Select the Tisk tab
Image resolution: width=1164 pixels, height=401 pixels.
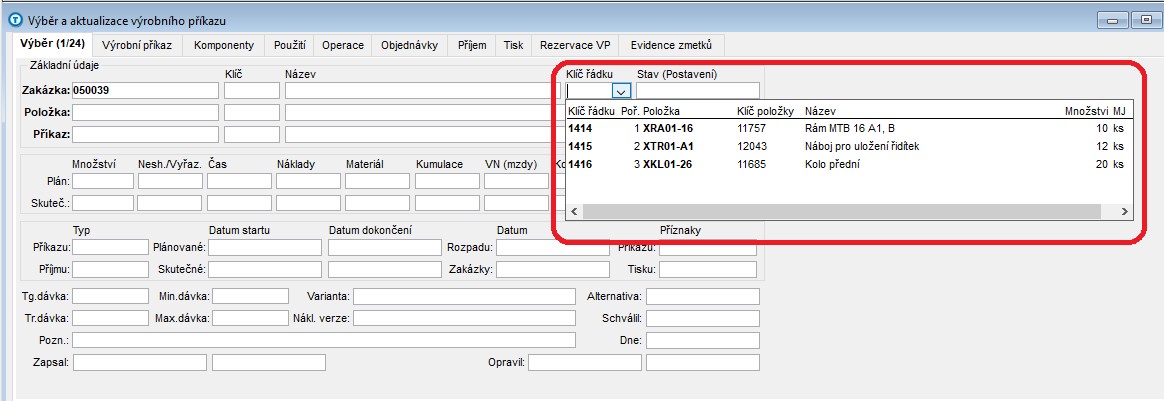(x=513, y=45)
